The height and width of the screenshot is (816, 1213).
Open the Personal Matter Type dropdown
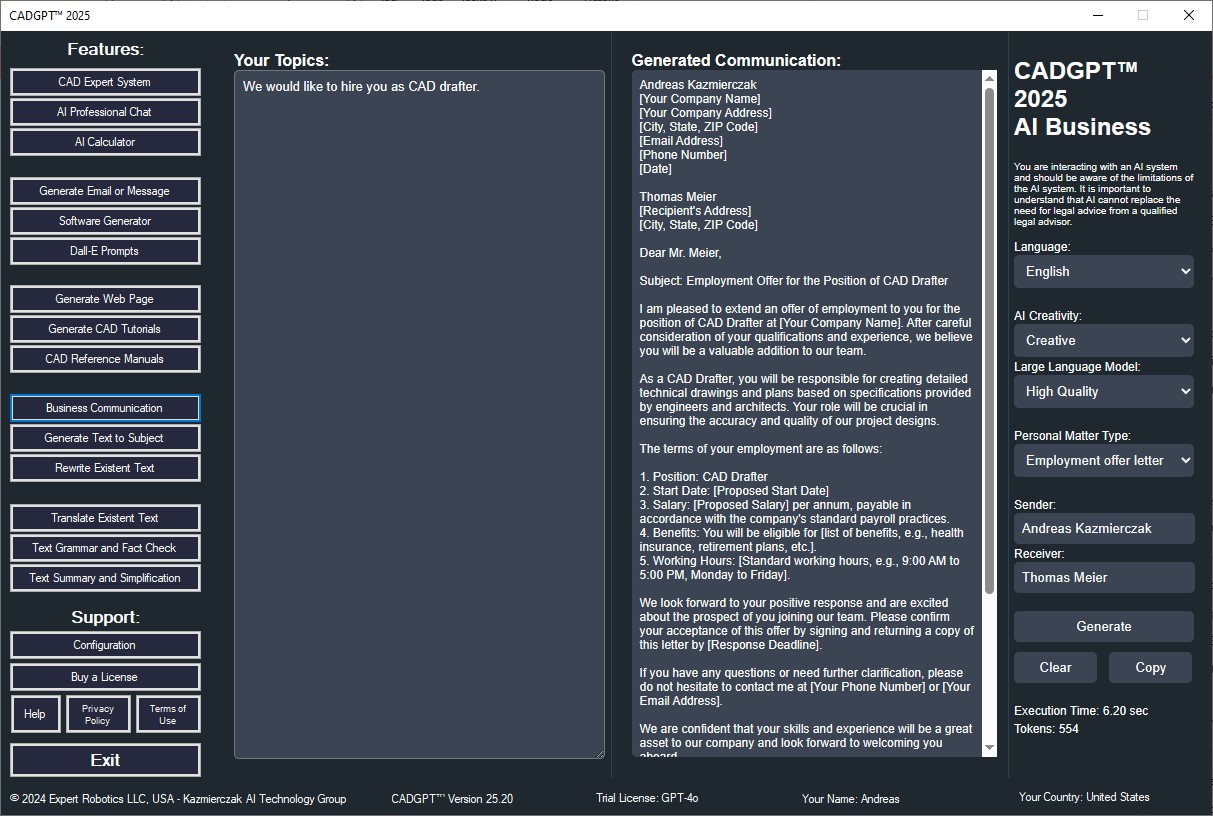(1104, 460)
